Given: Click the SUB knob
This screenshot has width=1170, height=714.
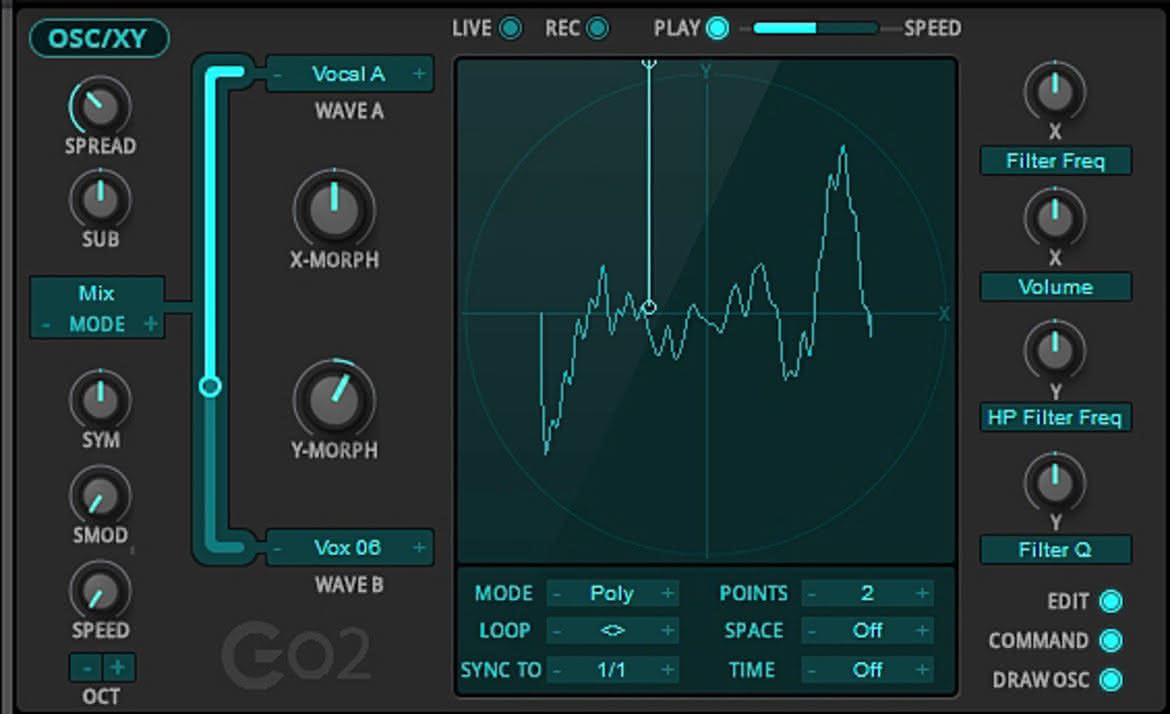Looking at the screenshot, I should 100,200.
